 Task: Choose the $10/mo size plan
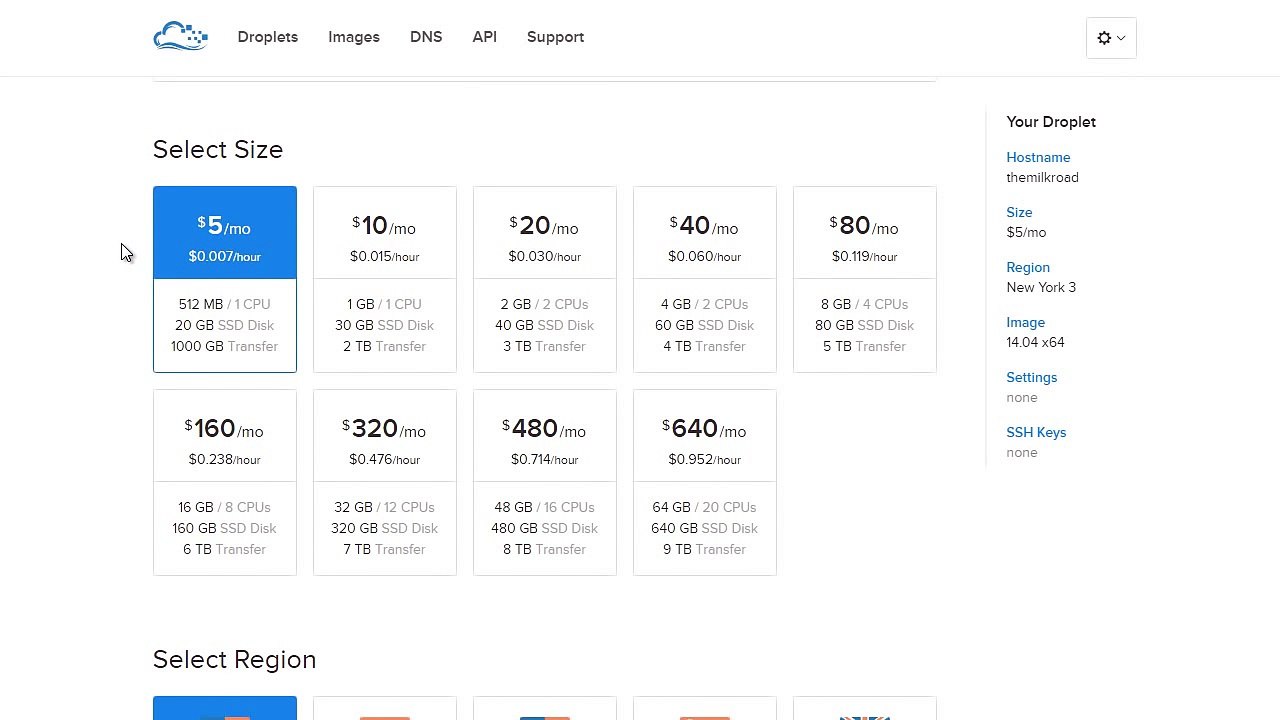click(x=385, y=279)
